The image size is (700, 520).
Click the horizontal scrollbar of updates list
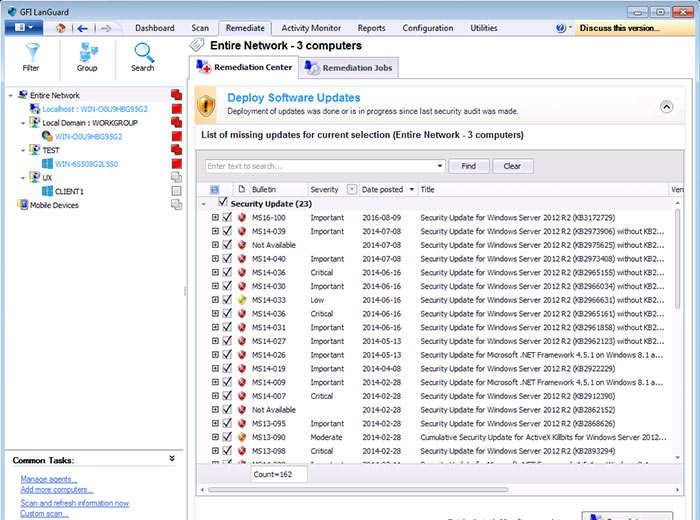(358, 490)
